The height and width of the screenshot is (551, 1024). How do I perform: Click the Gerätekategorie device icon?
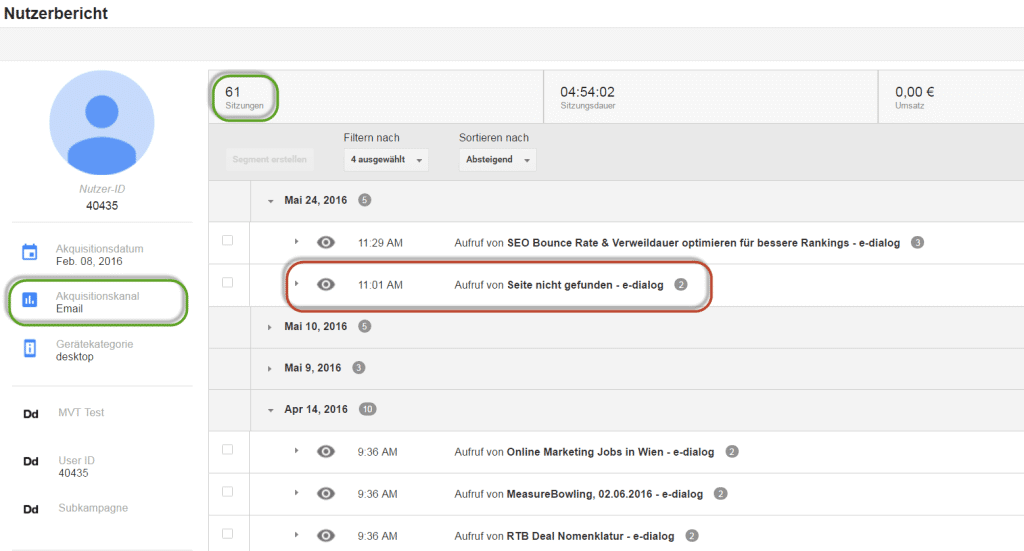pos(30,348)
